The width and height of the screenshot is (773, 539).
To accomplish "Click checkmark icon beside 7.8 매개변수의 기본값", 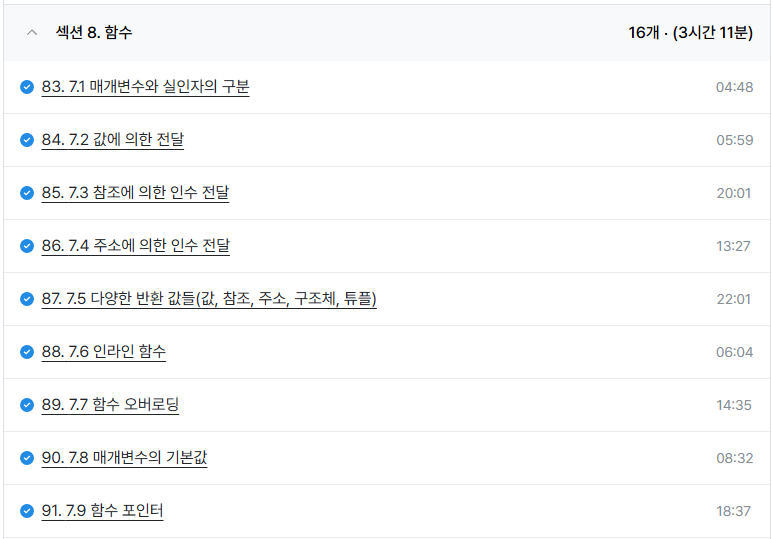I will click(27, 458).
